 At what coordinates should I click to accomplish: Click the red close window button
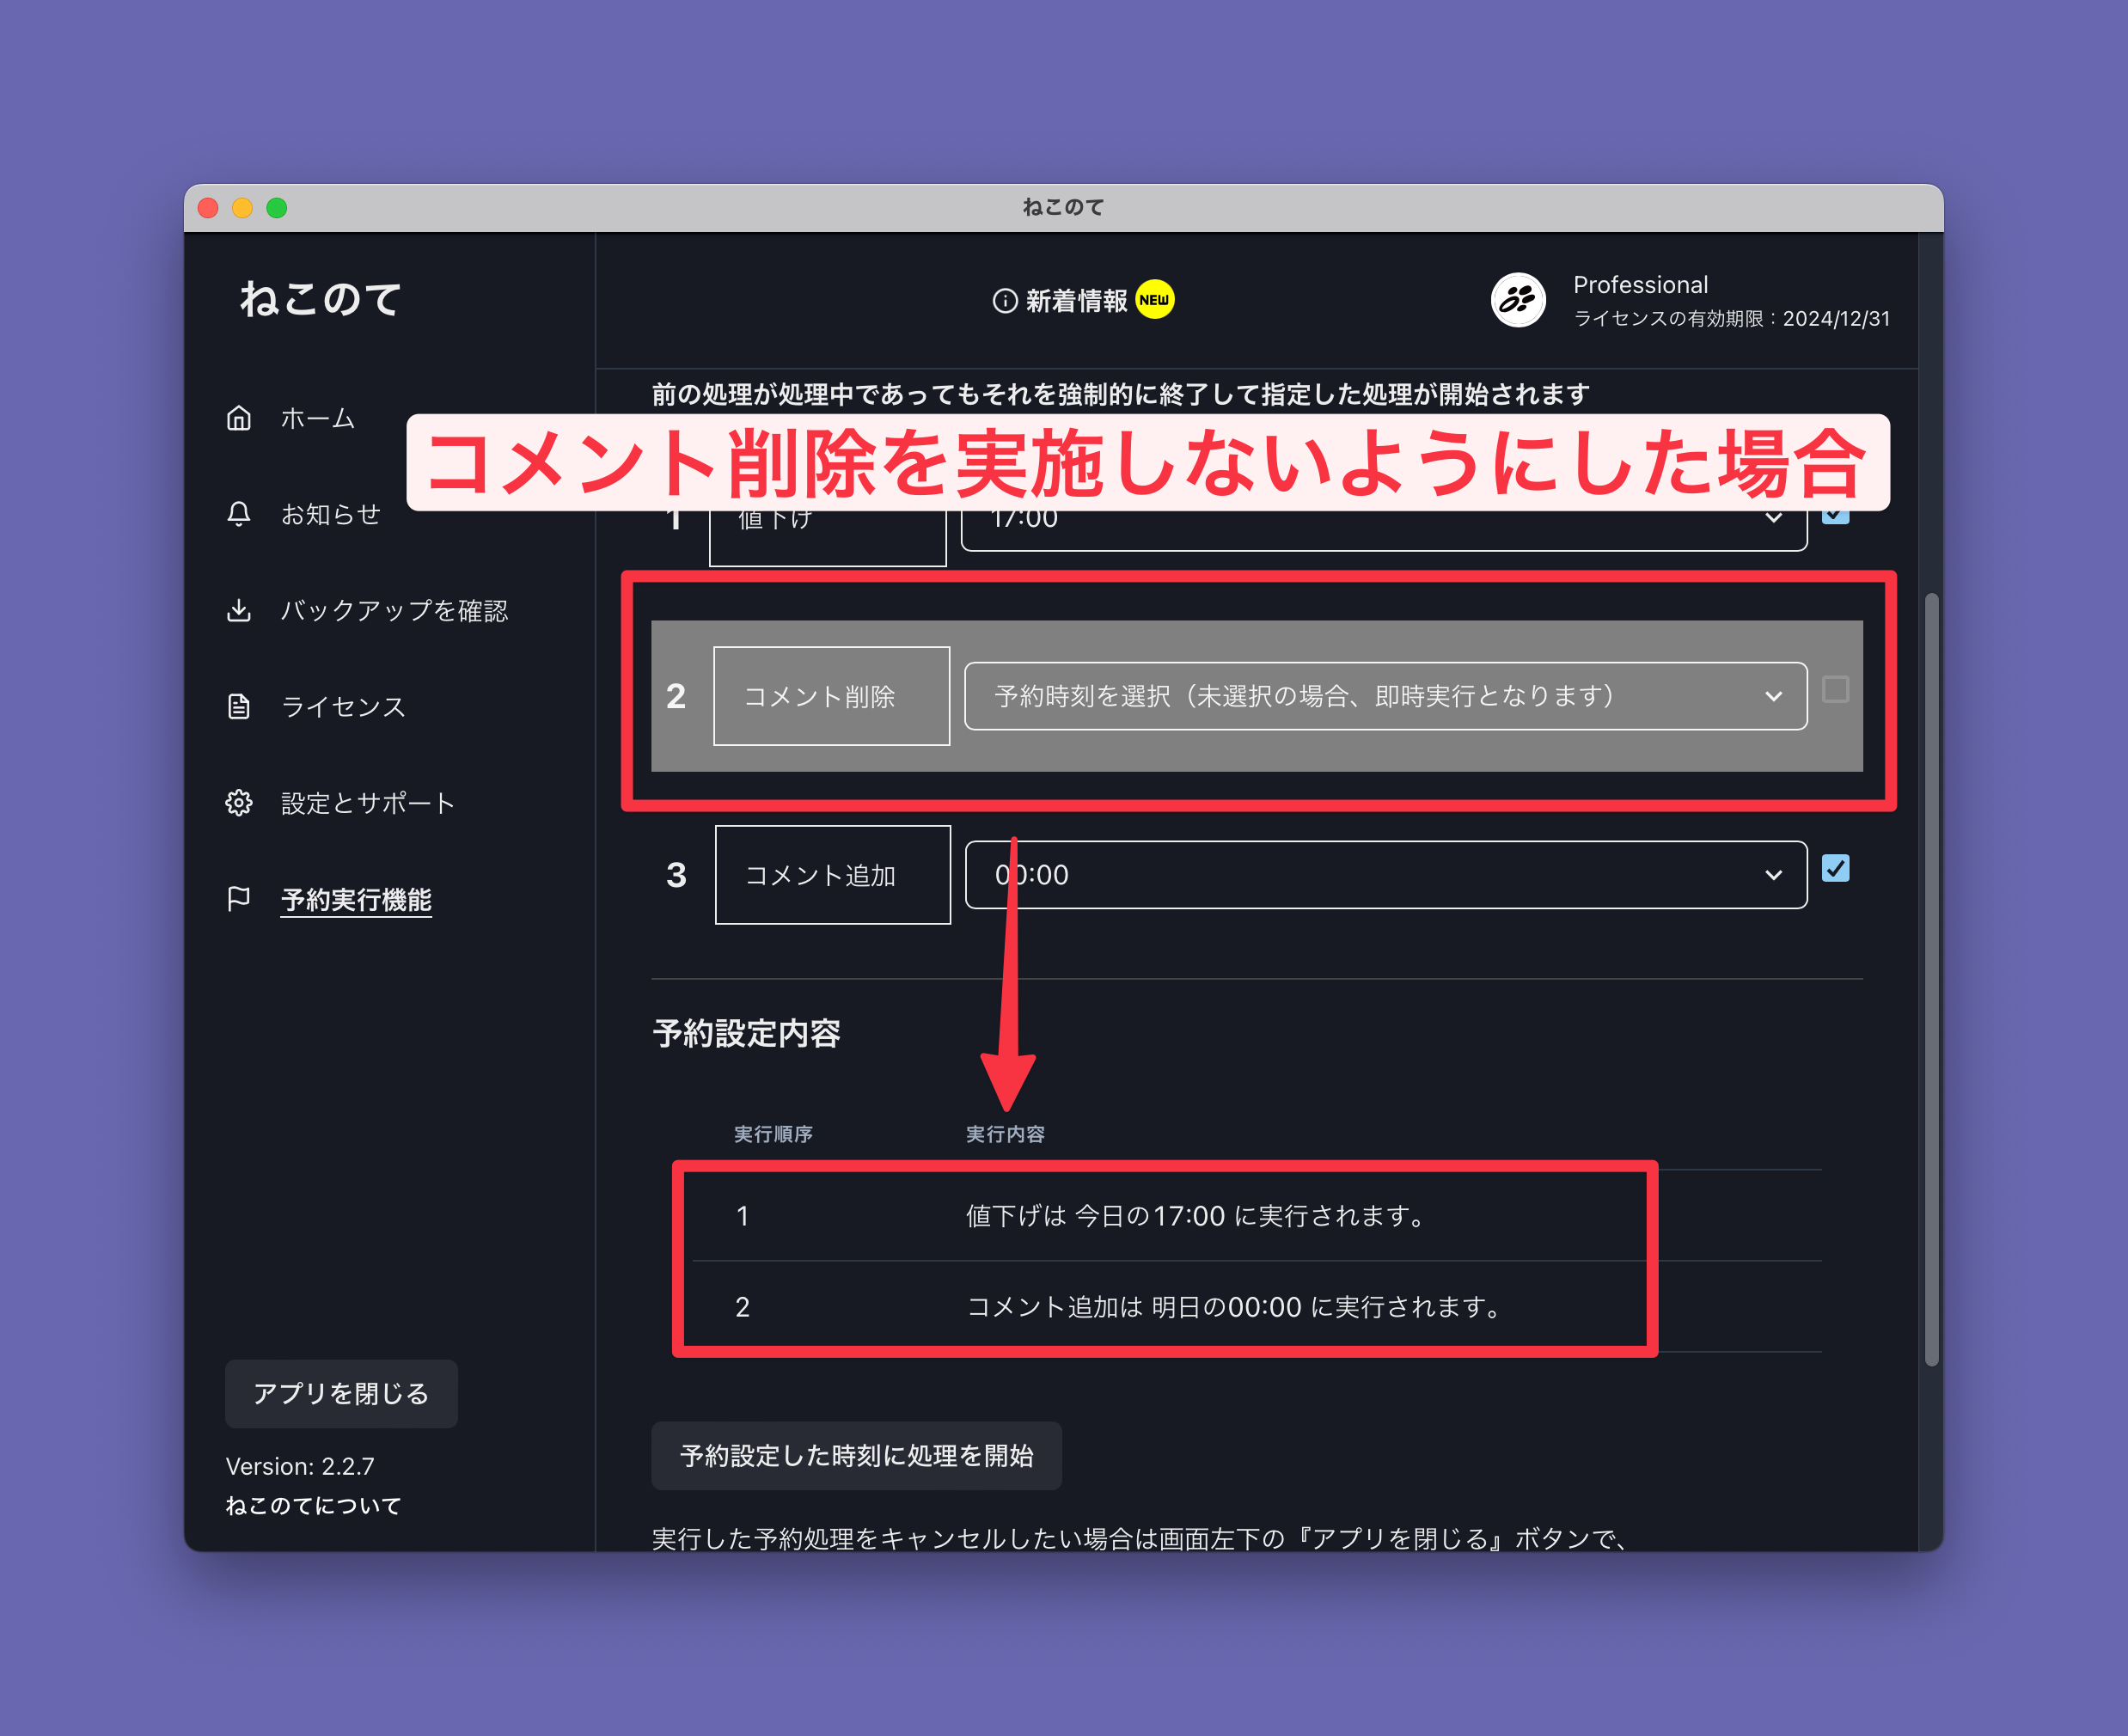(209, 208)
